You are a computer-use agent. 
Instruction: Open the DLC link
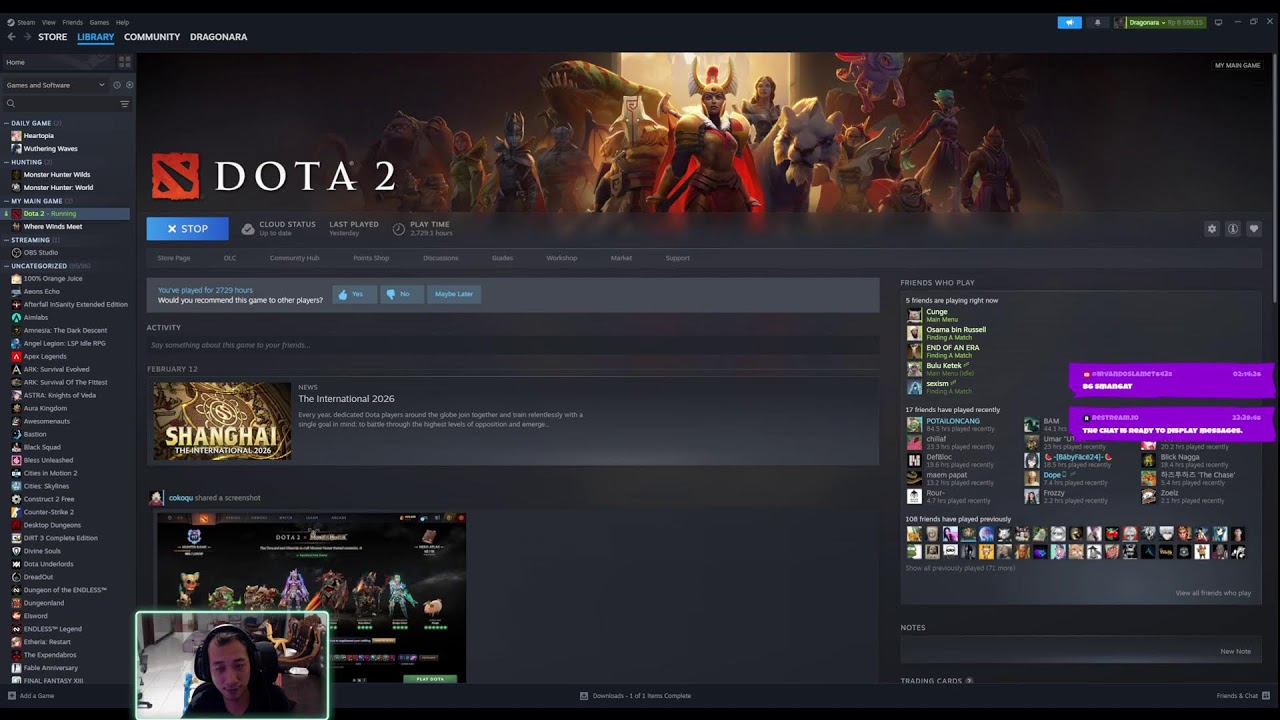230,258
